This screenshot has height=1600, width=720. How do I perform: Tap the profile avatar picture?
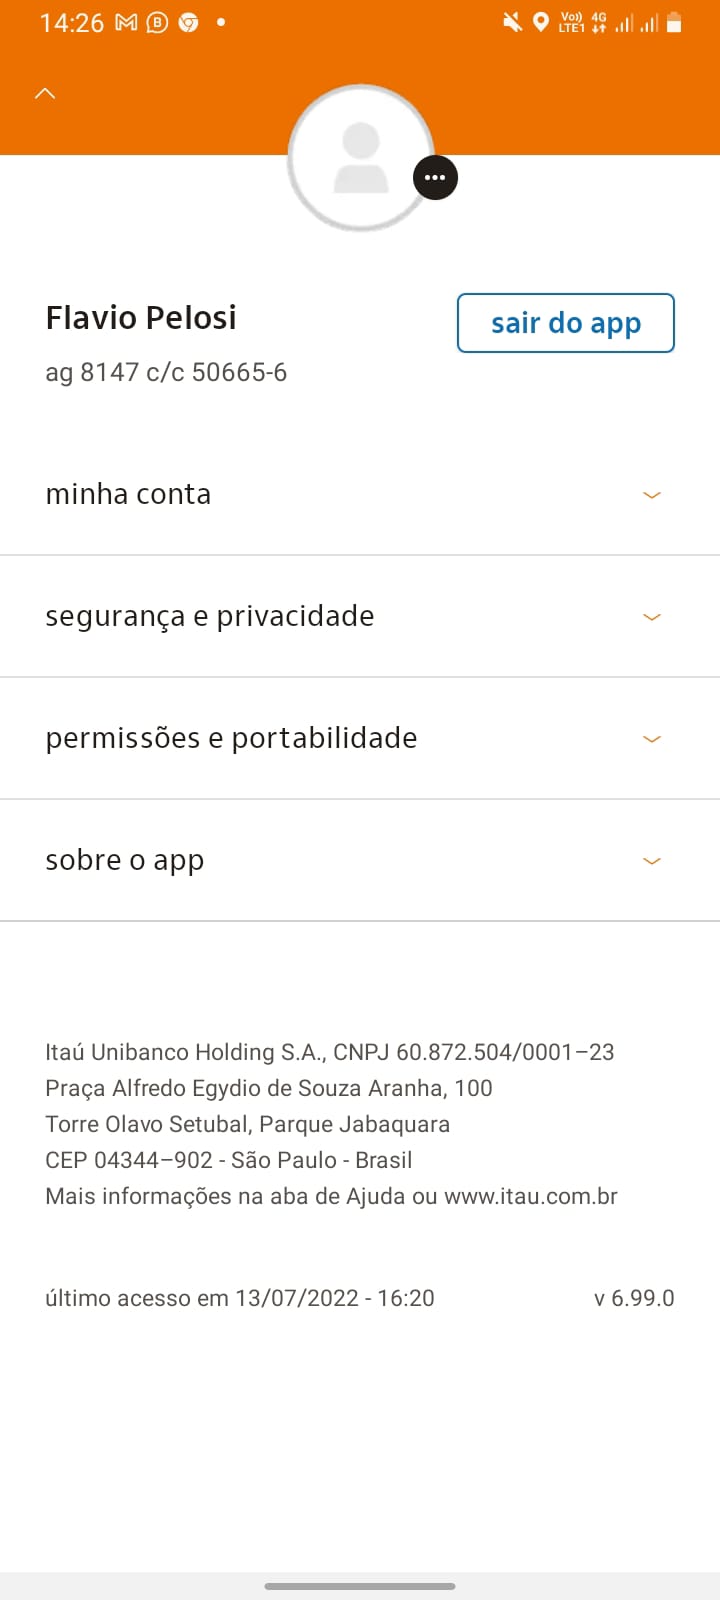360,158
